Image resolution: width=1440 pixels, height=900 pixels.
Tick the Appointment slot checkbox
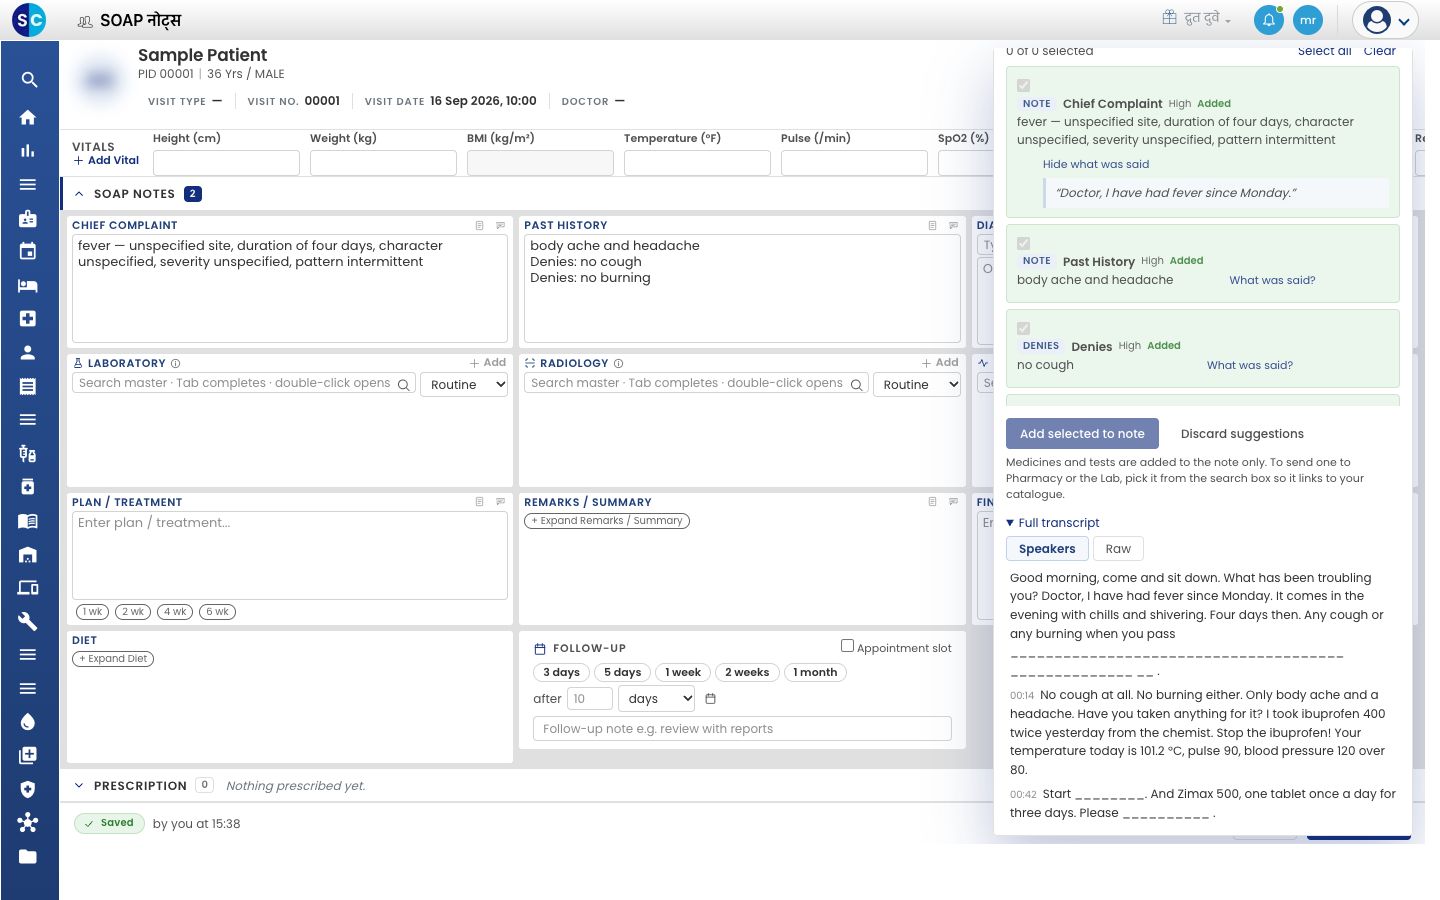point(847,646)
